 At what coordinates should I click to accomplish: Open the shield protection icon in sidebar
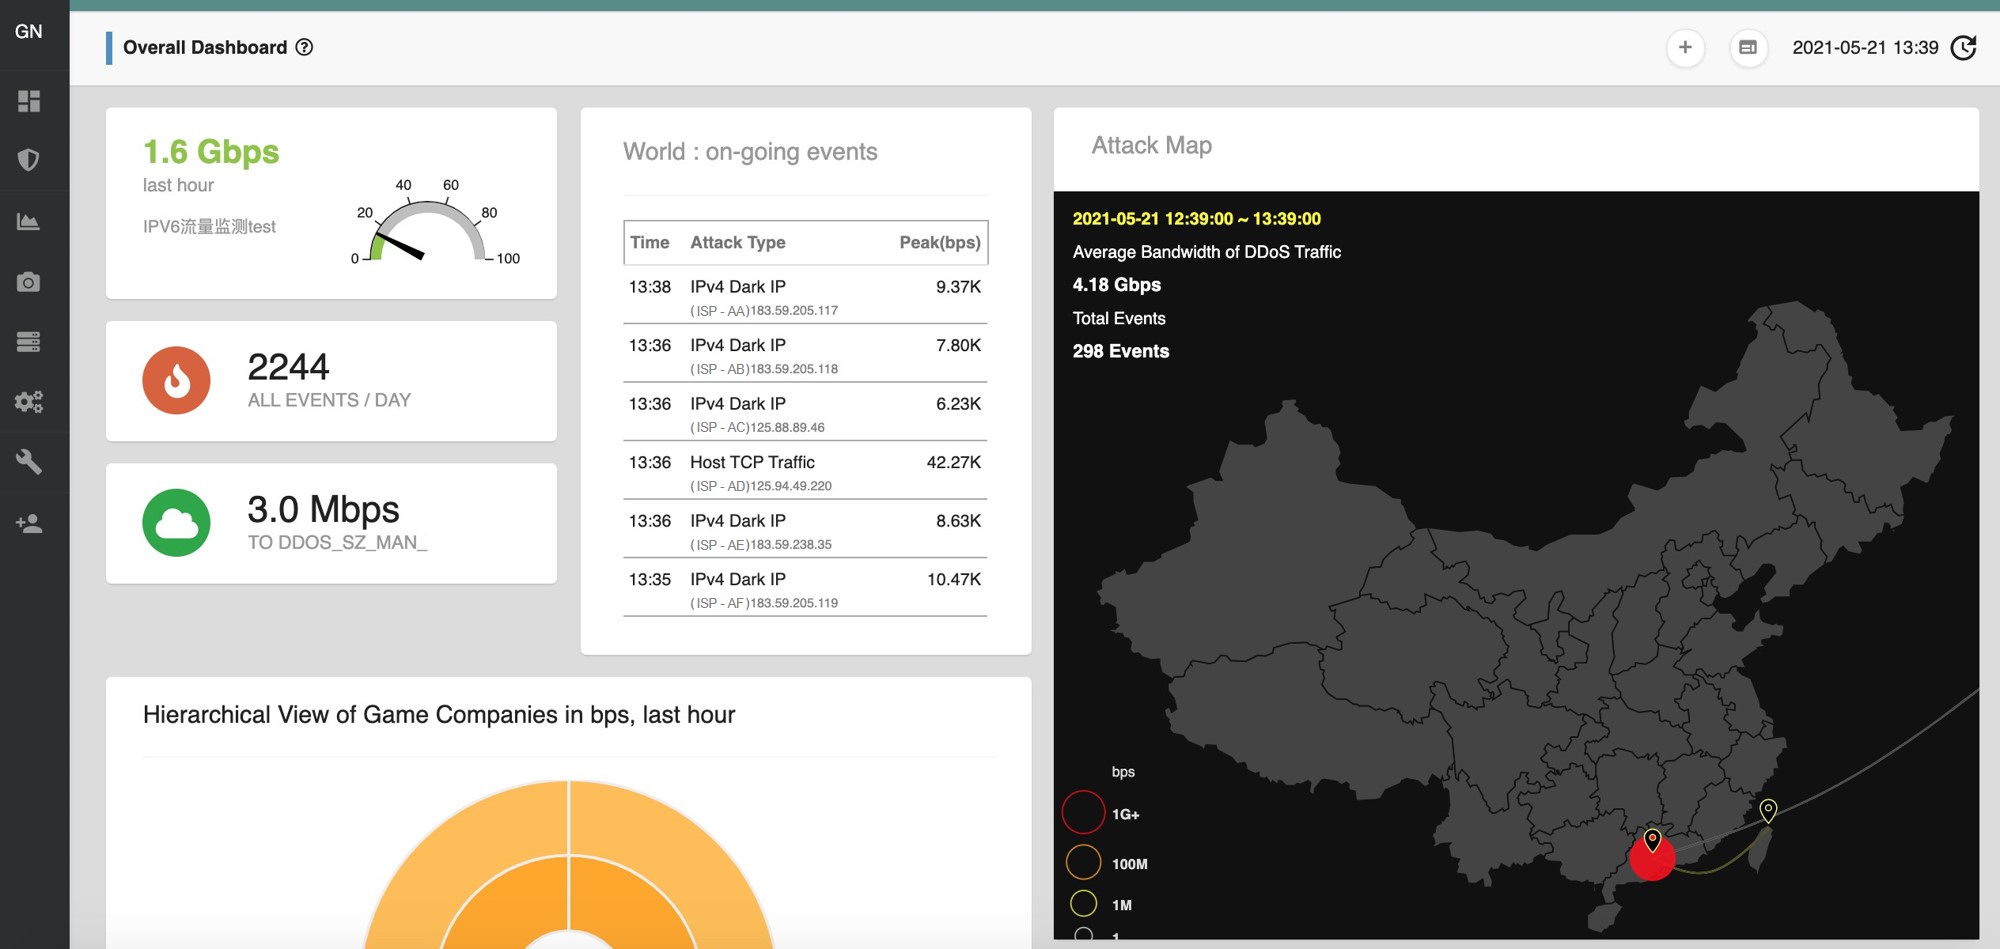29,160
